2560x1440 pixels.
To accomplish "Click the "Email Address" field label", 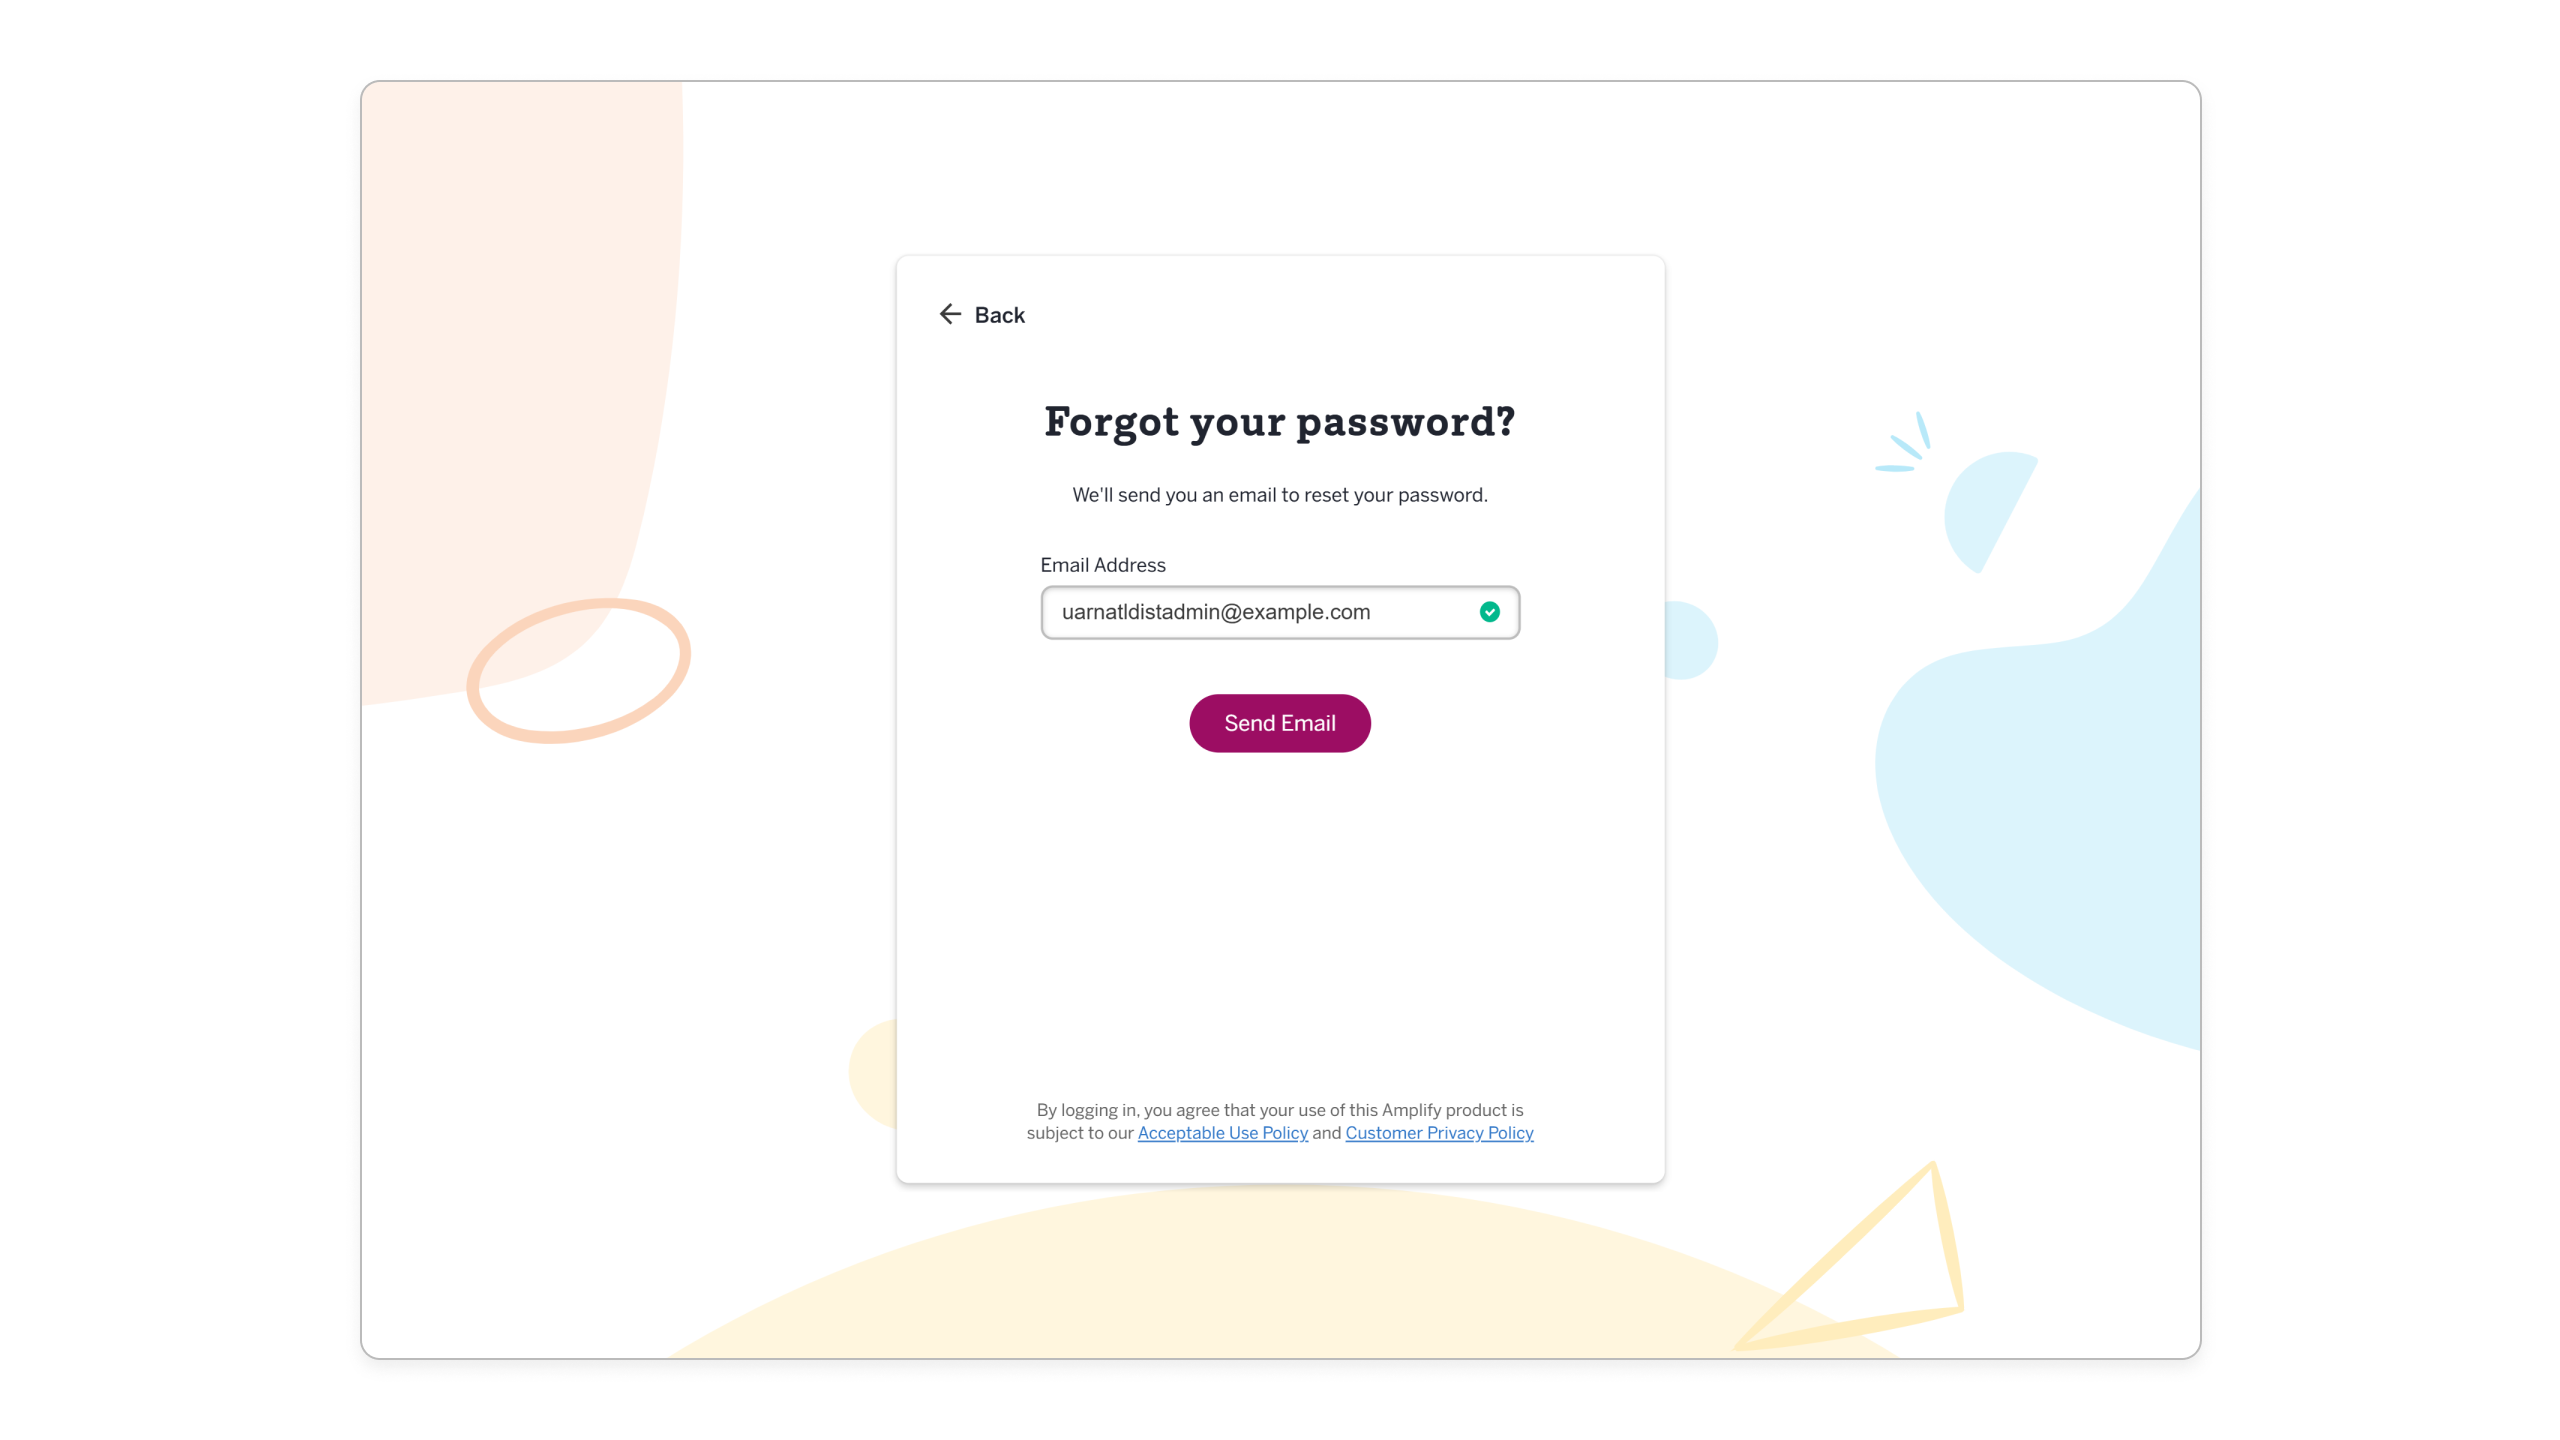I will (1102, 565).
